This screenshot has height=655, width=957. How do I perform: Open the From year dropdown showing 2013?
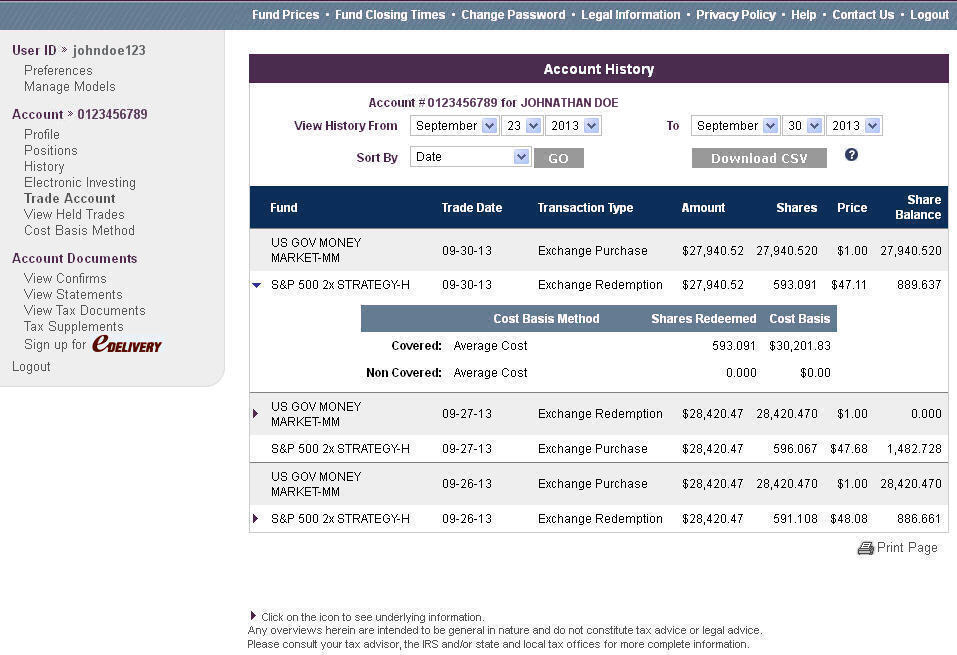pos(573,126)
